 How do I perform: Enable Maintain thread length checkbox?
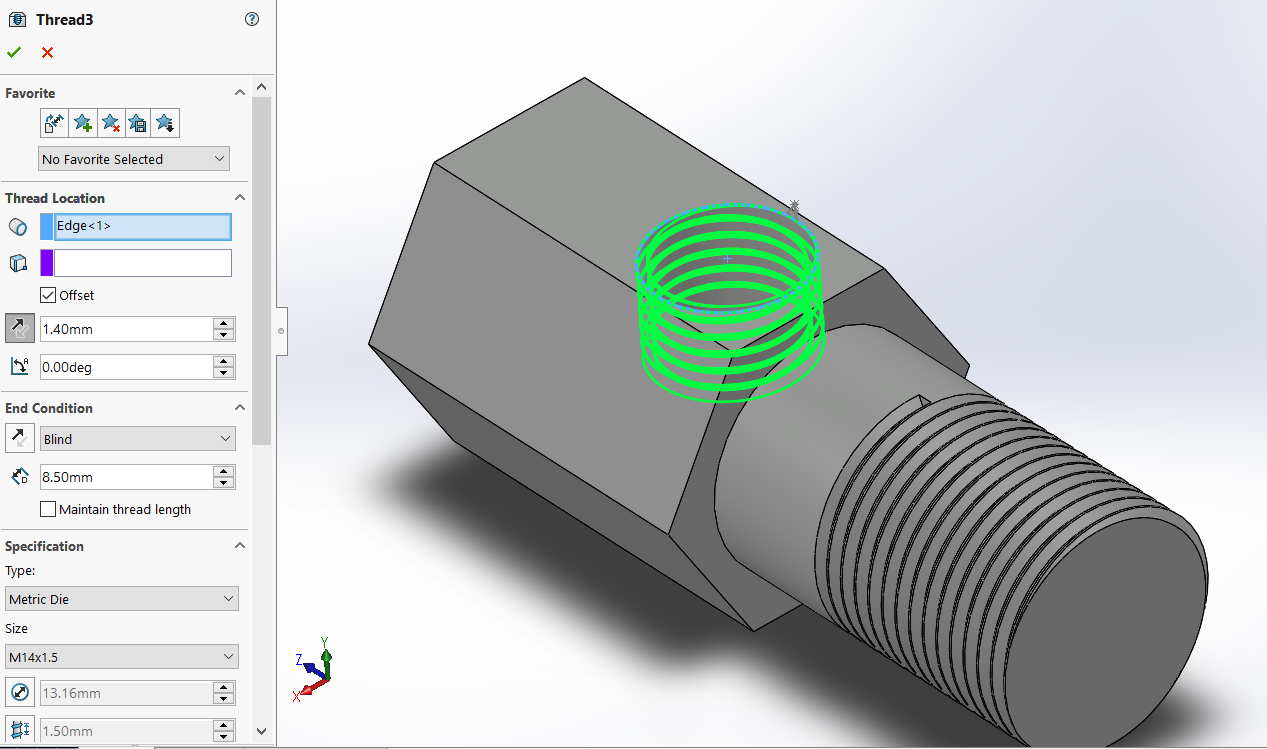click(48, 509)
